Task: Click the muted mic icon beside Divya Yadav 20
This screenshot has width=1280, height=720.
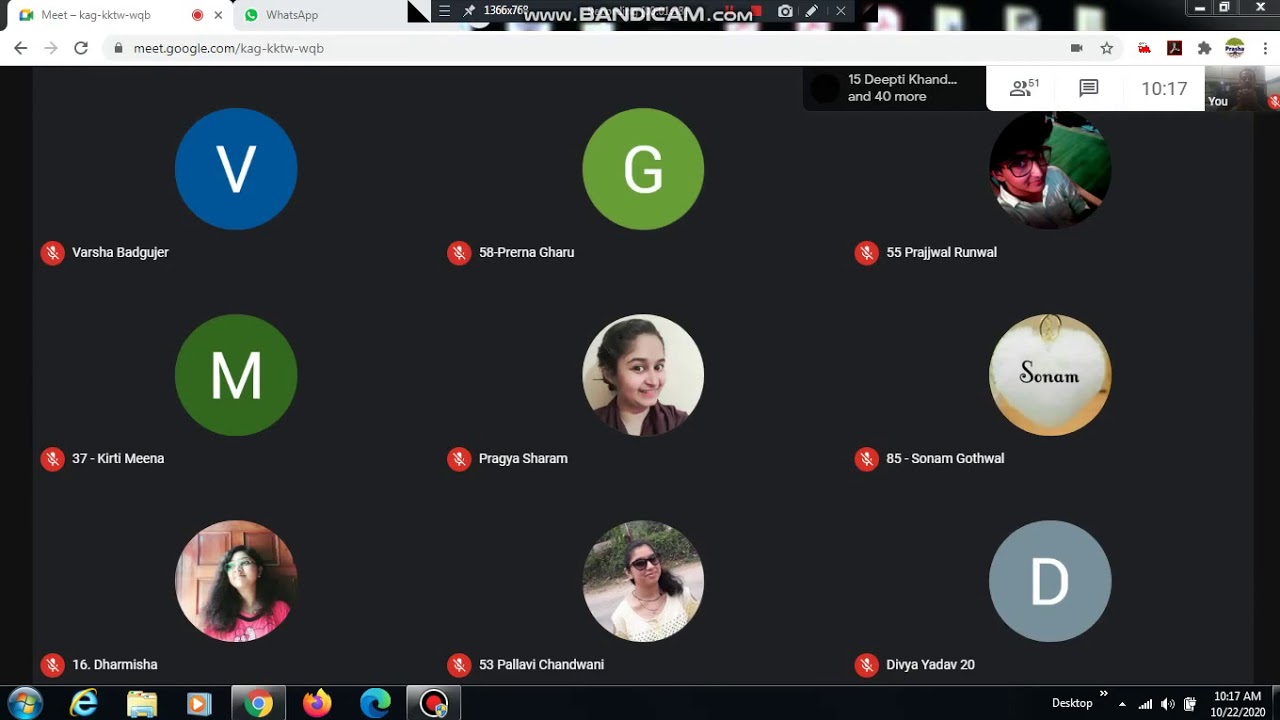Action: (866, 665)
